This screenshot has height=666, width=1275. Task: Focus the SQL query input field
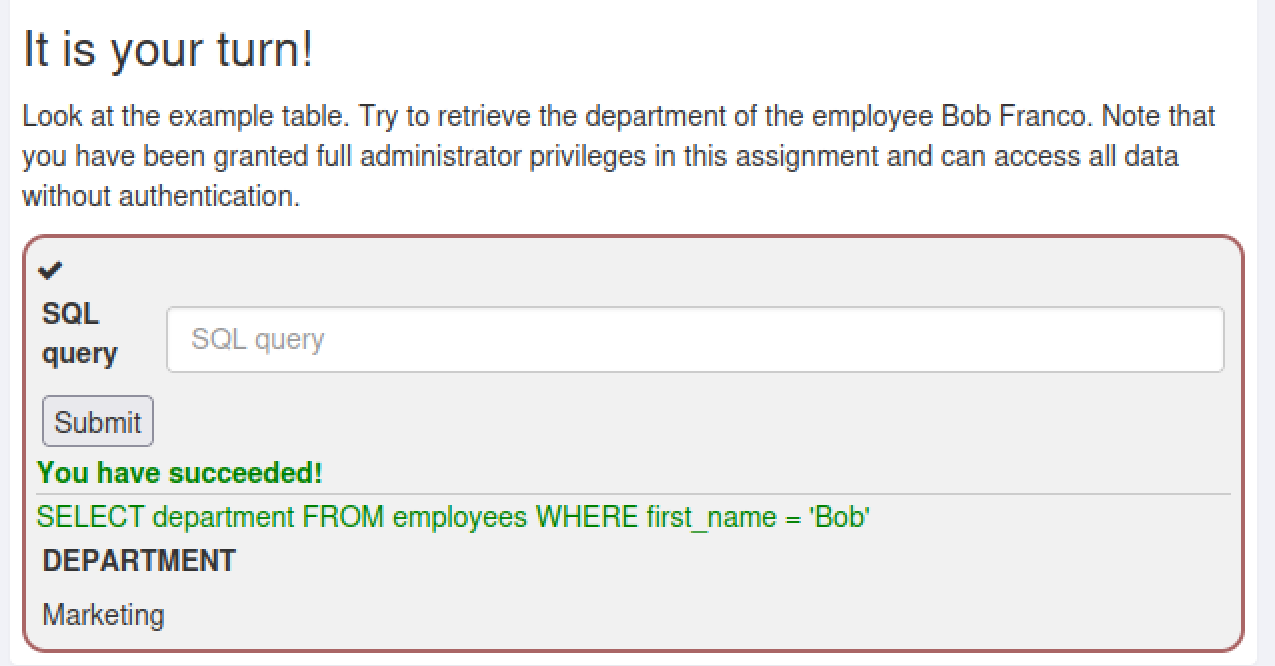coord(695,339)
